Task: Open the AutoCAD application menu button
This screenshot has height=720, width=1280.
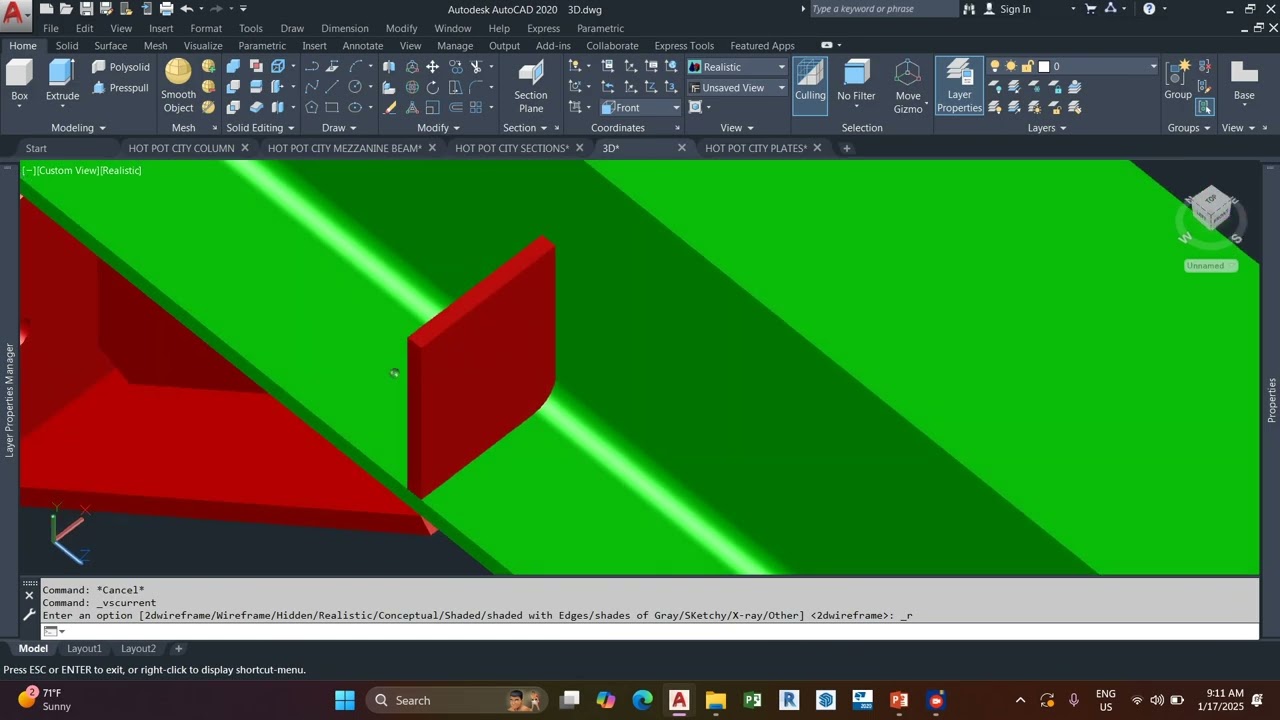Action: (x=14, y=13)
